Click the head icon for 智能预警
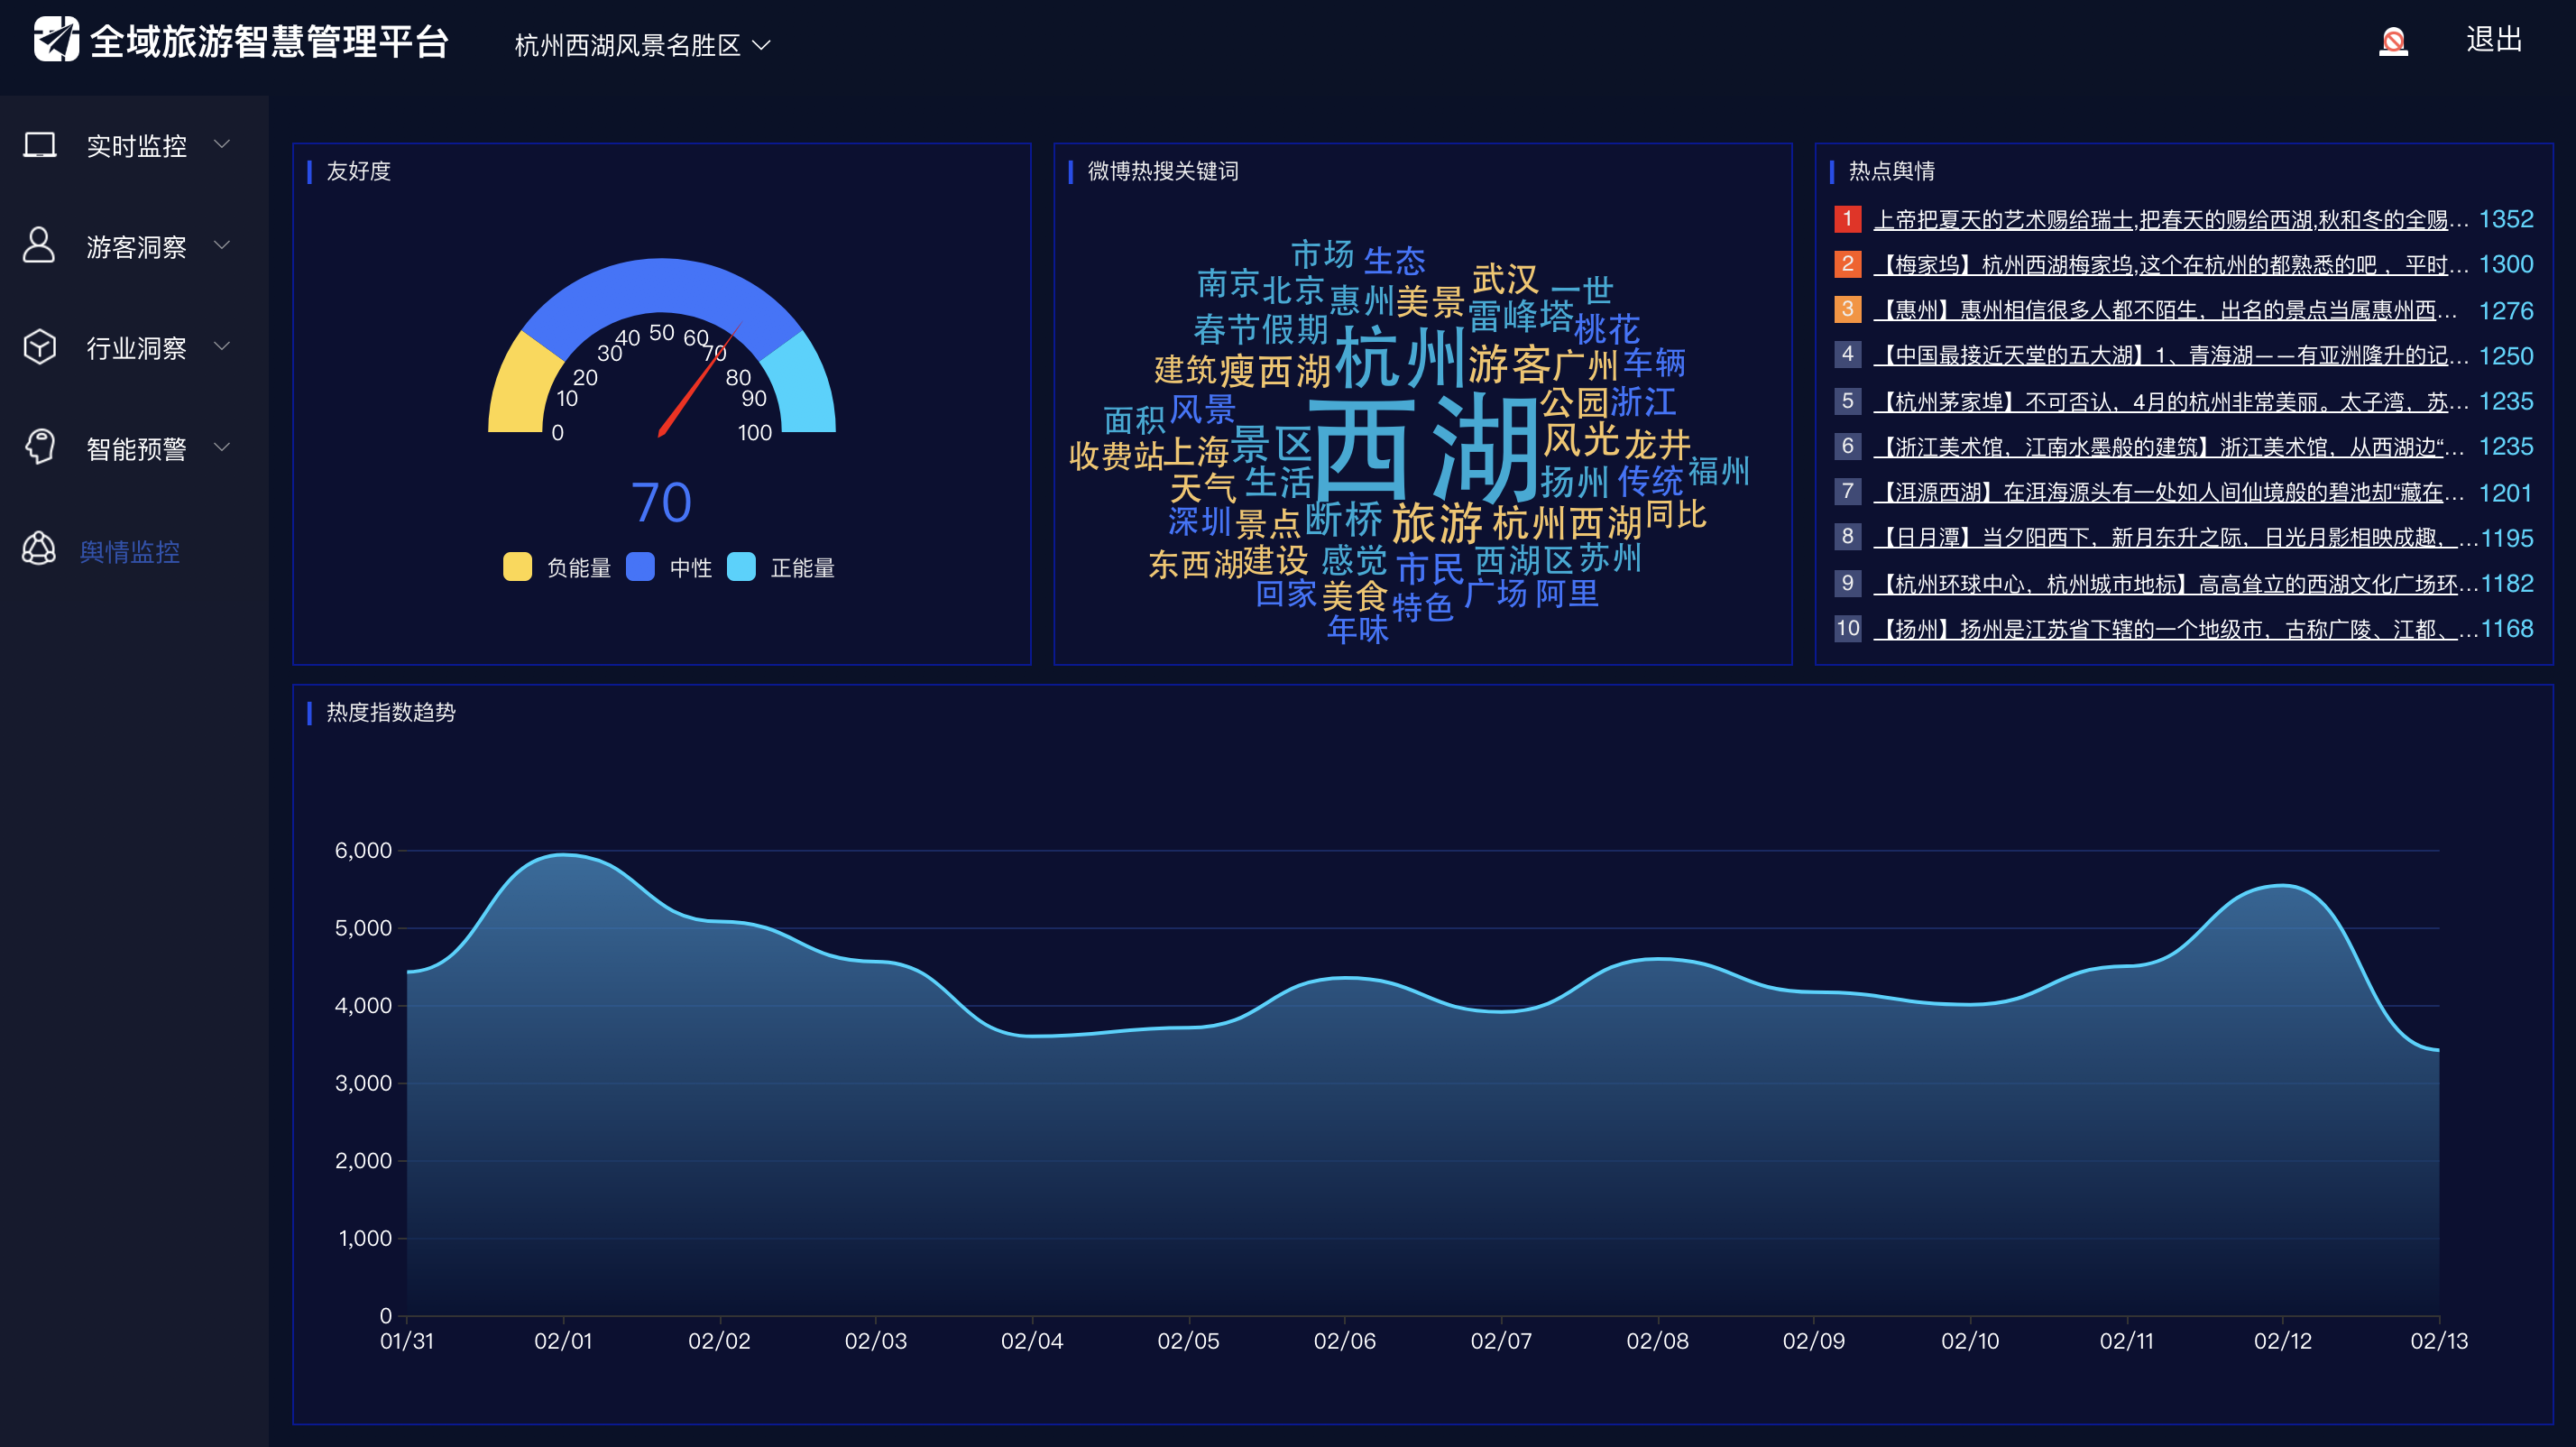 click(40, 447)
